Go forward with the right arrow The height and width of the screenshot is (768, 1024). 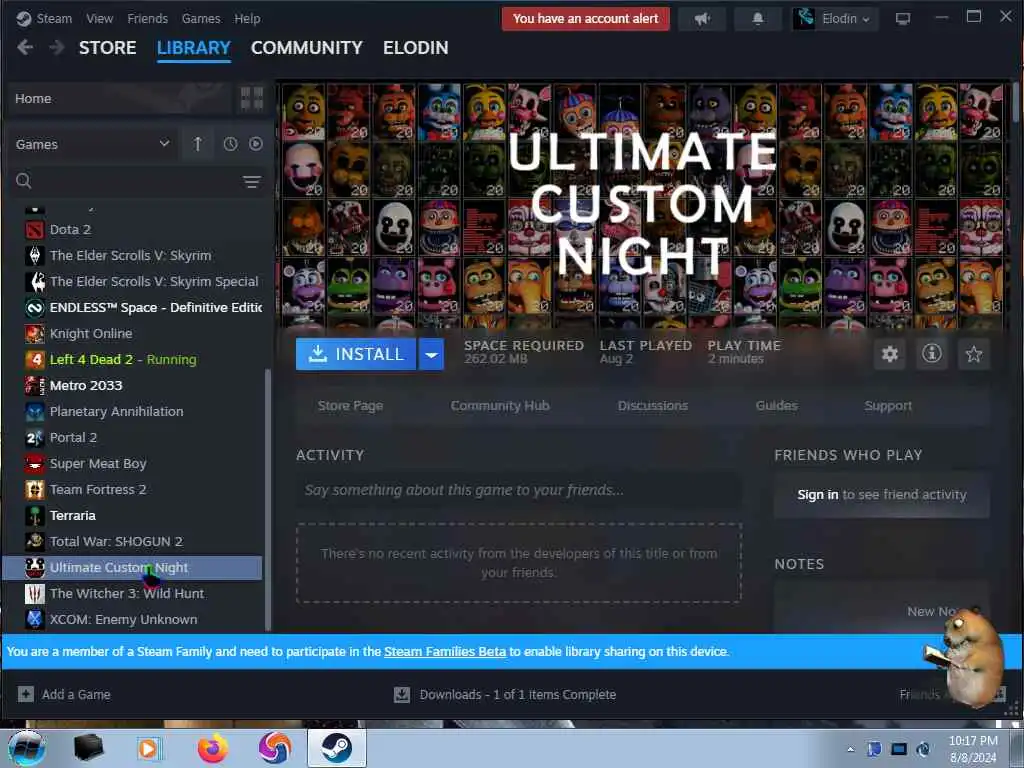57,48
